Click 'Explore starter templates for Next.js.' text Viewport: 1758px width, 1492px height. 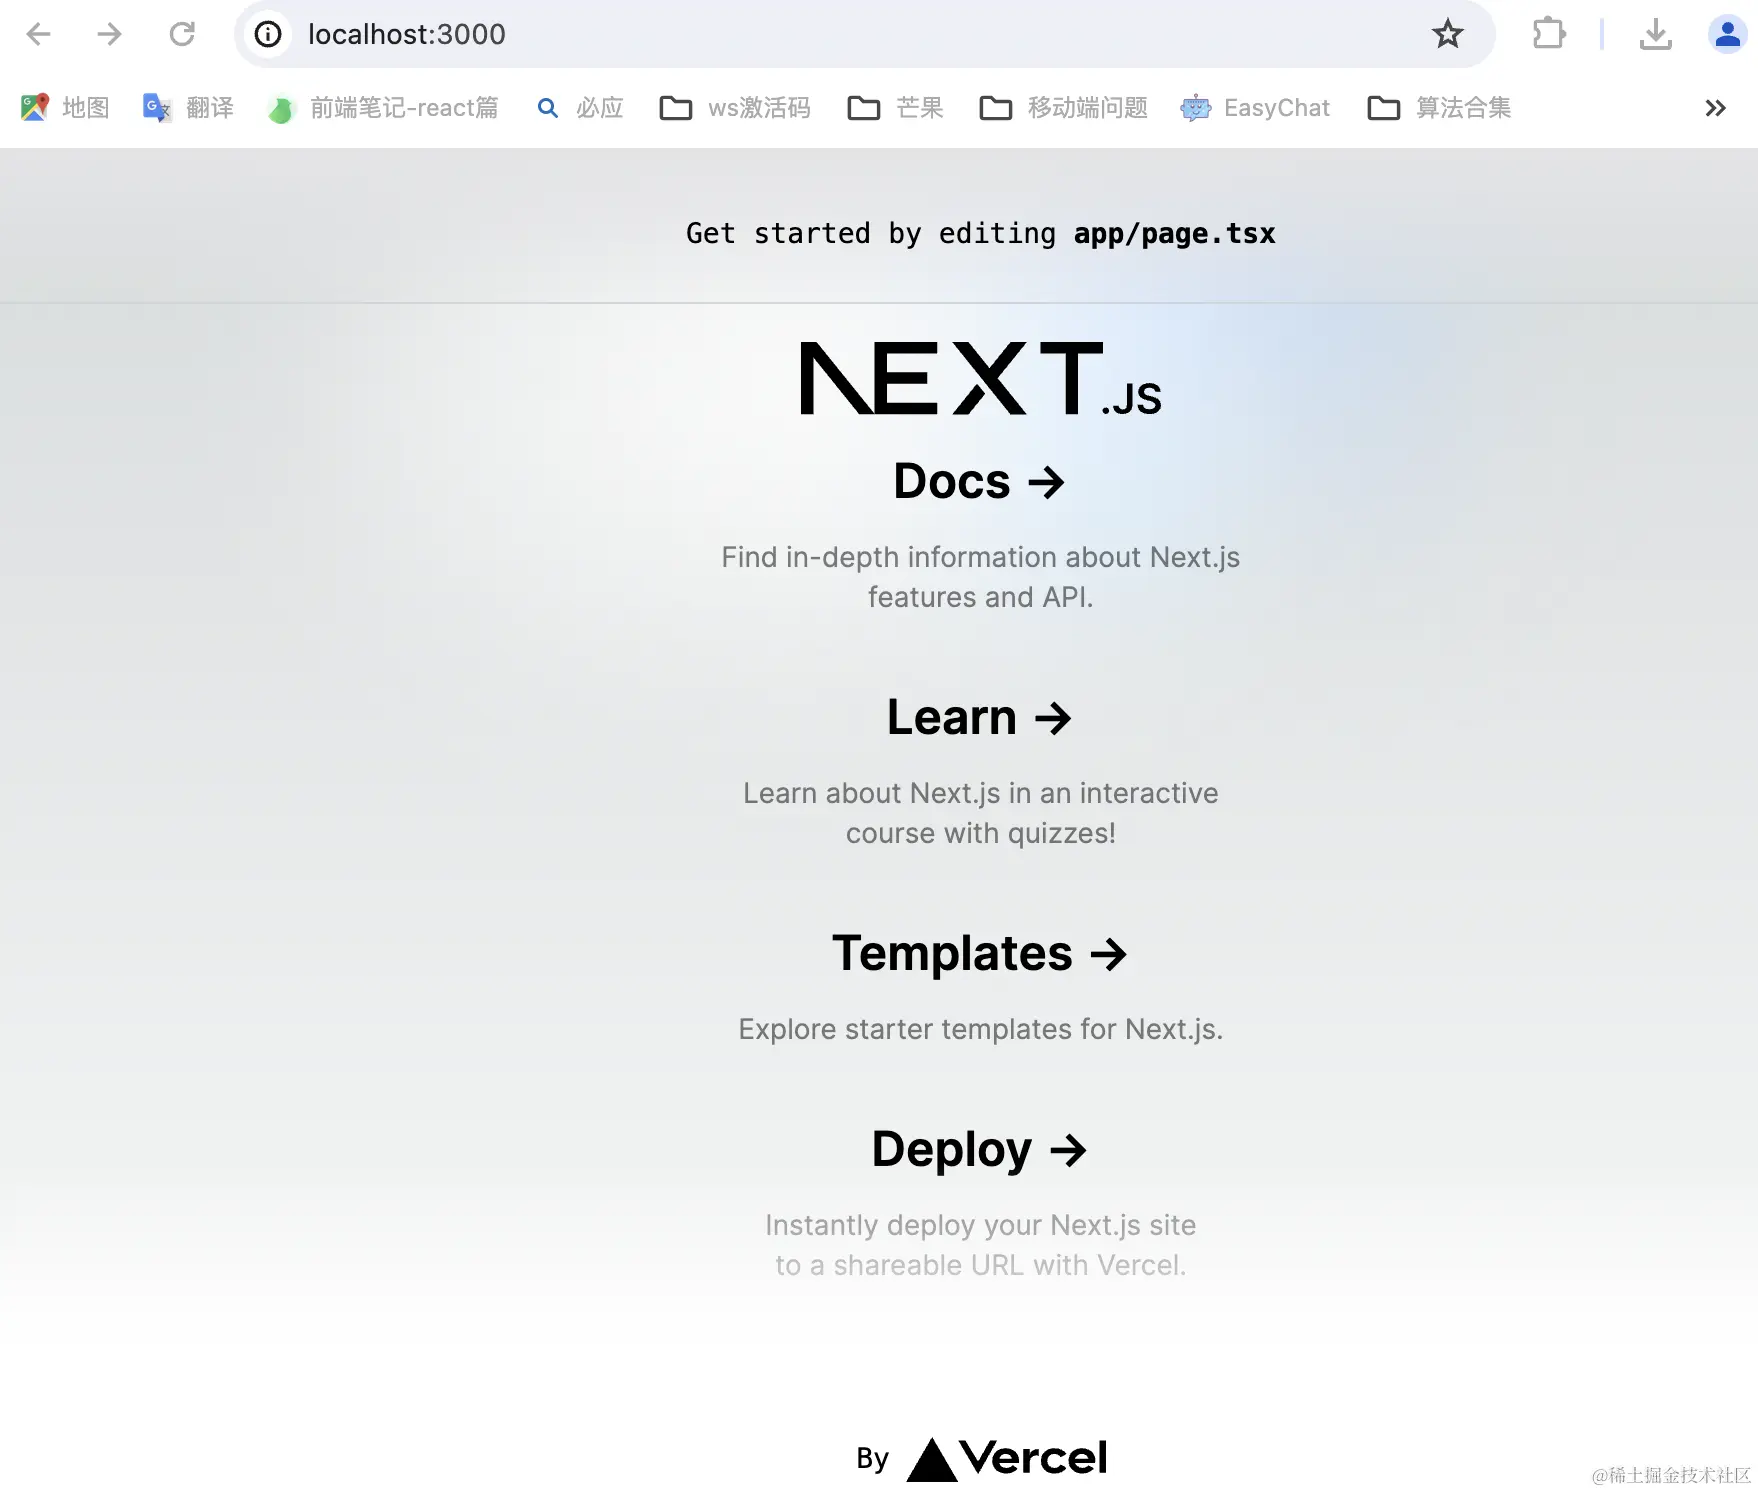[981, 1029]
